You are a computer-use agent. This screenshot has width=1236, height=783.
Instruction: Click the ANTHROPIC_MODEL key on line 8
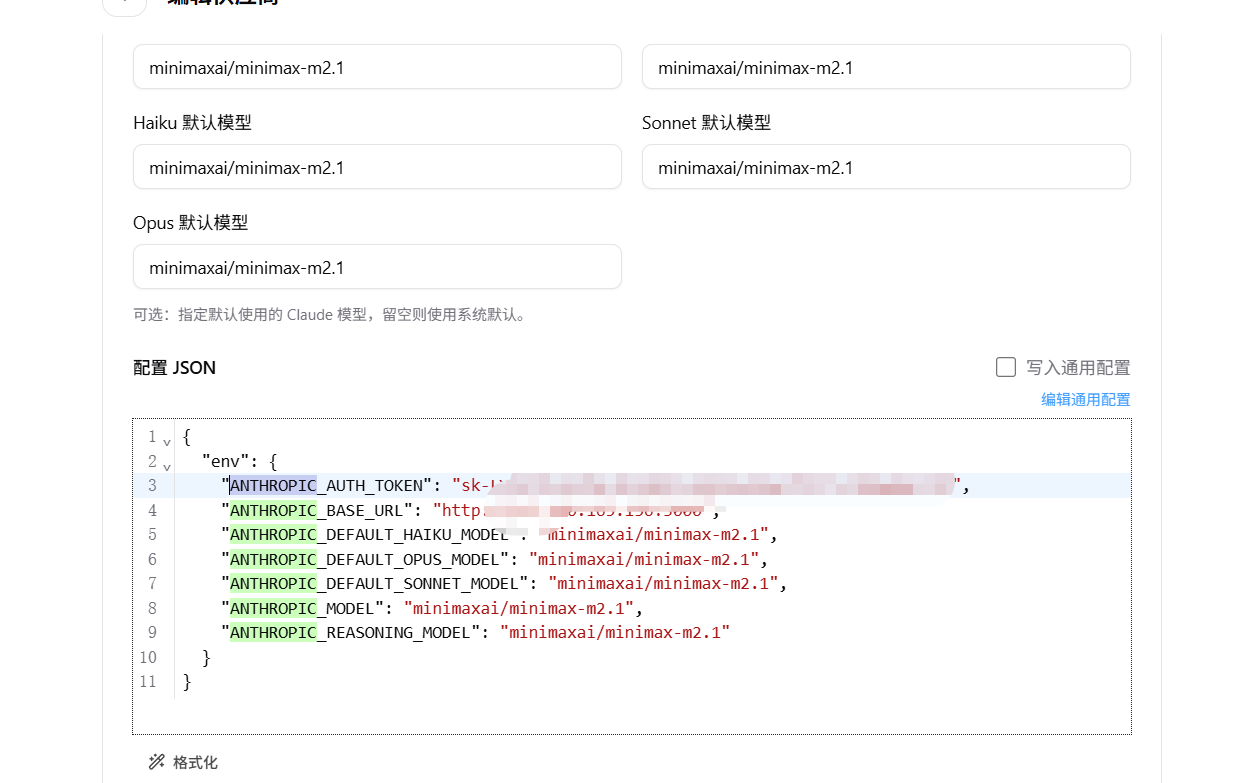click(x=303, y=608)
